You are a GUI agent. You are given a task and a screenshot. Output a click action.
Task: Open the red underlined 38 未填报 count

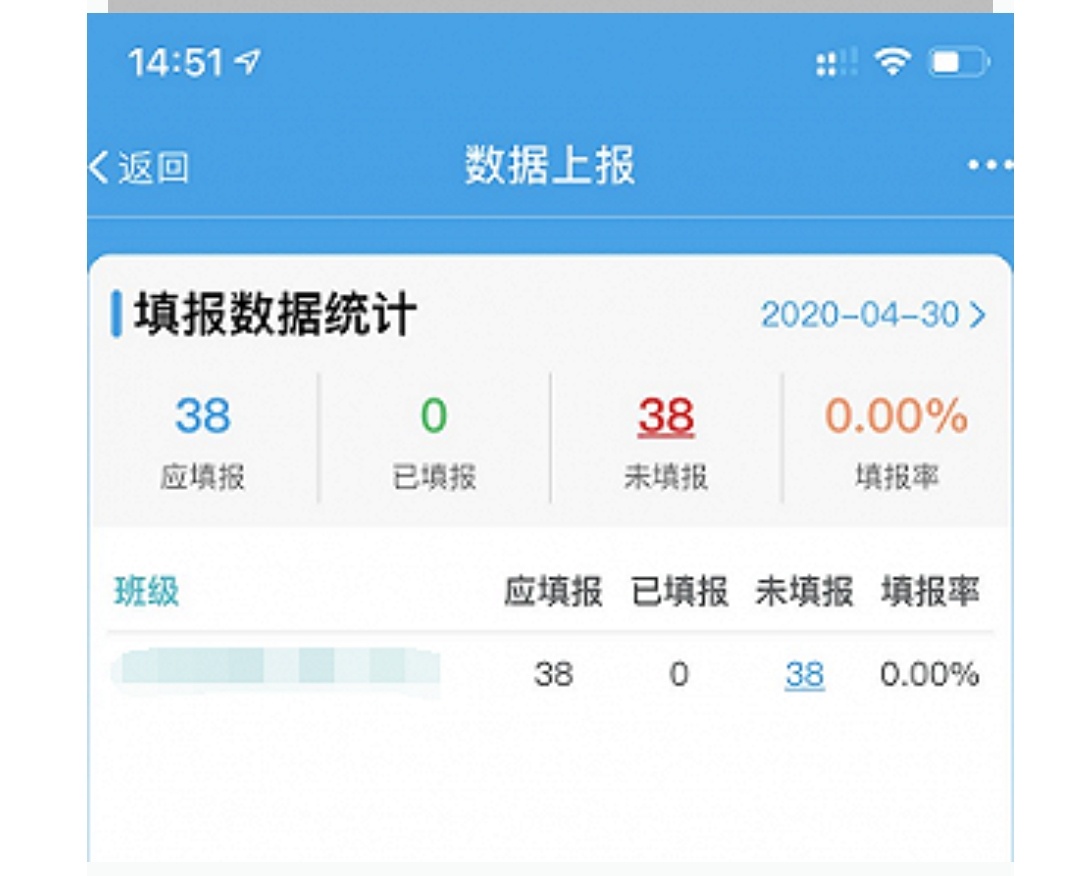666,416
